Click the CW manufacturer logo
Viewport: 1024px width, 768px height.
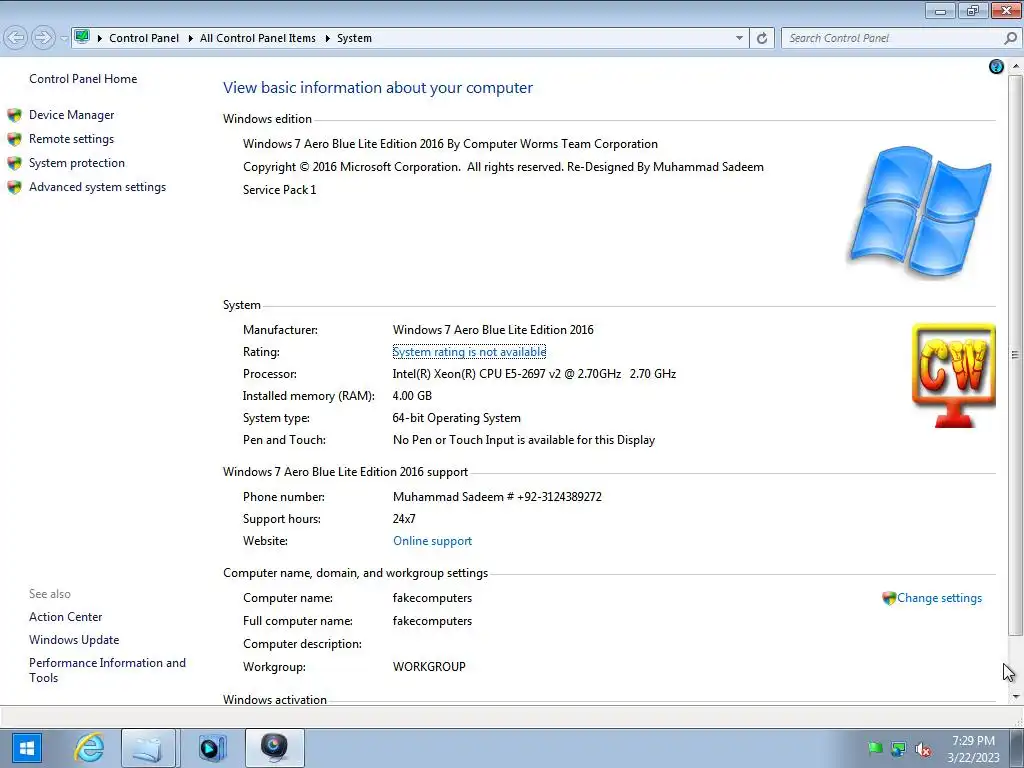tap(953, 376)
